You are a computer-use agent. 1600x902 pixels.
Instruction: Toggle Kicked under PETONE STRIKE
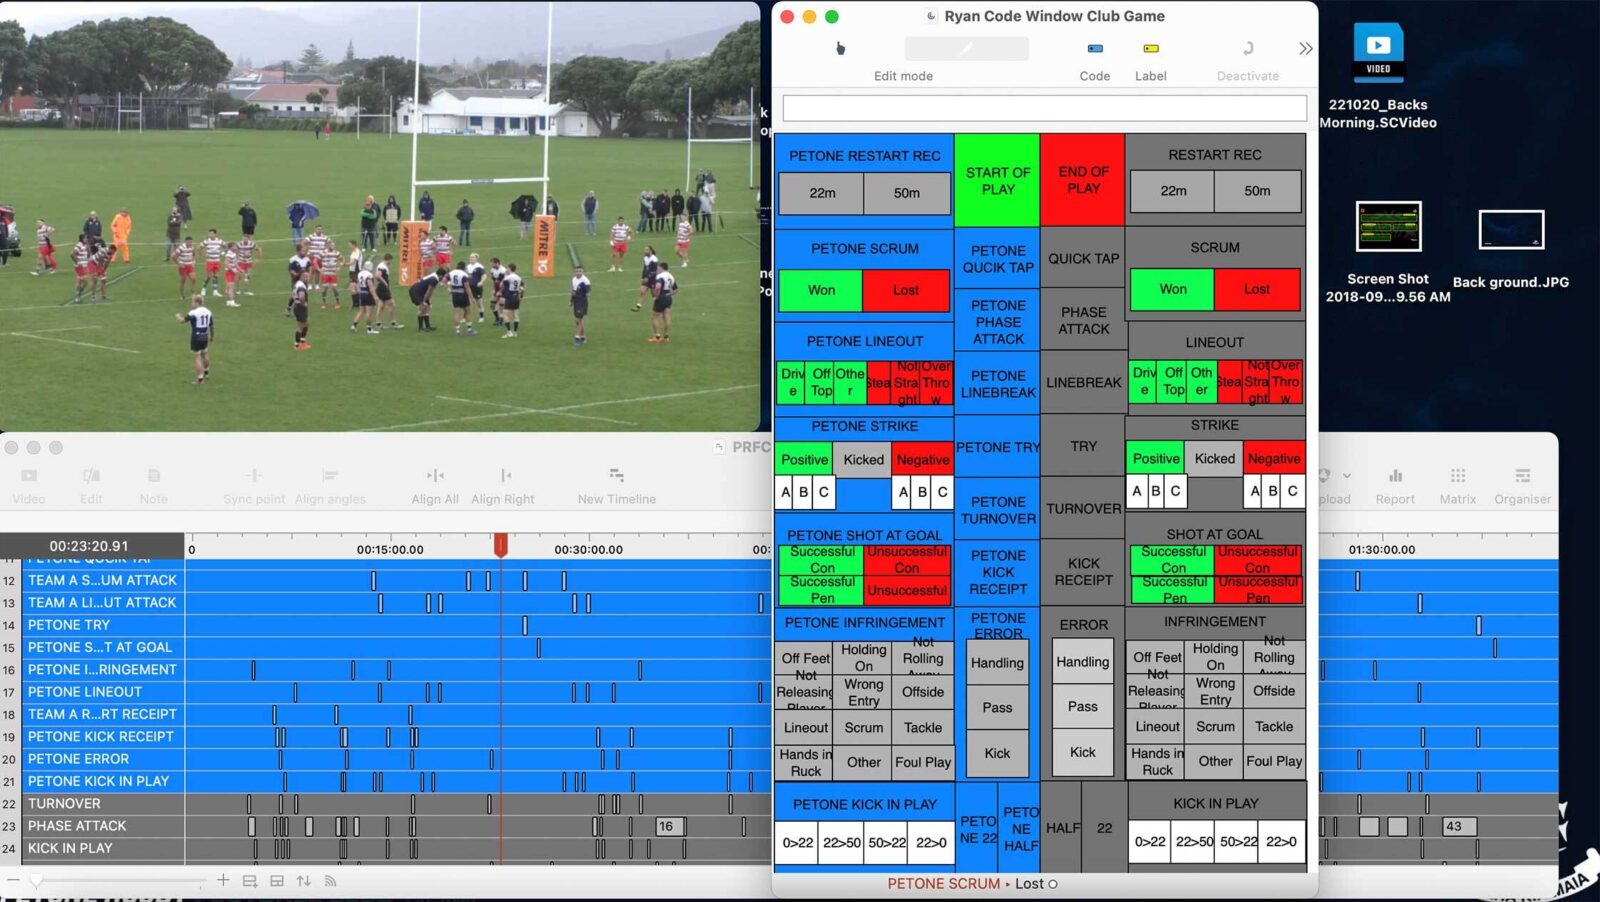point(863,459)
